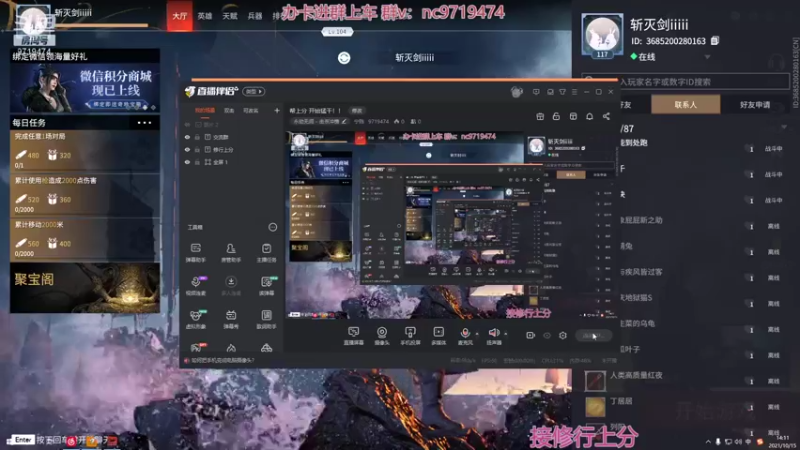Expand the 在线 status dropdown
The width and height of the screenshot is (800, 450).
pos(707,57)
